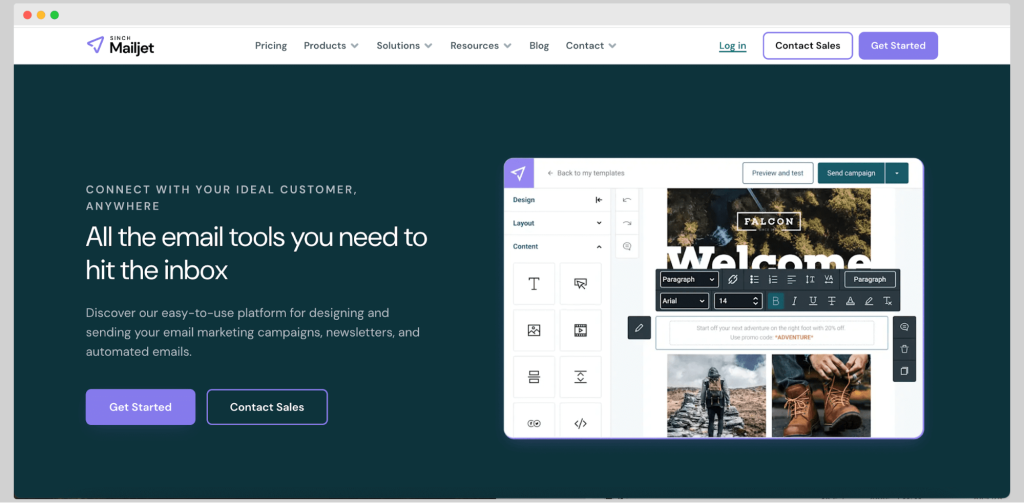This screenshot has height=503, width=1024.
Task: Click the line height icon
Action: click(810, 280)
